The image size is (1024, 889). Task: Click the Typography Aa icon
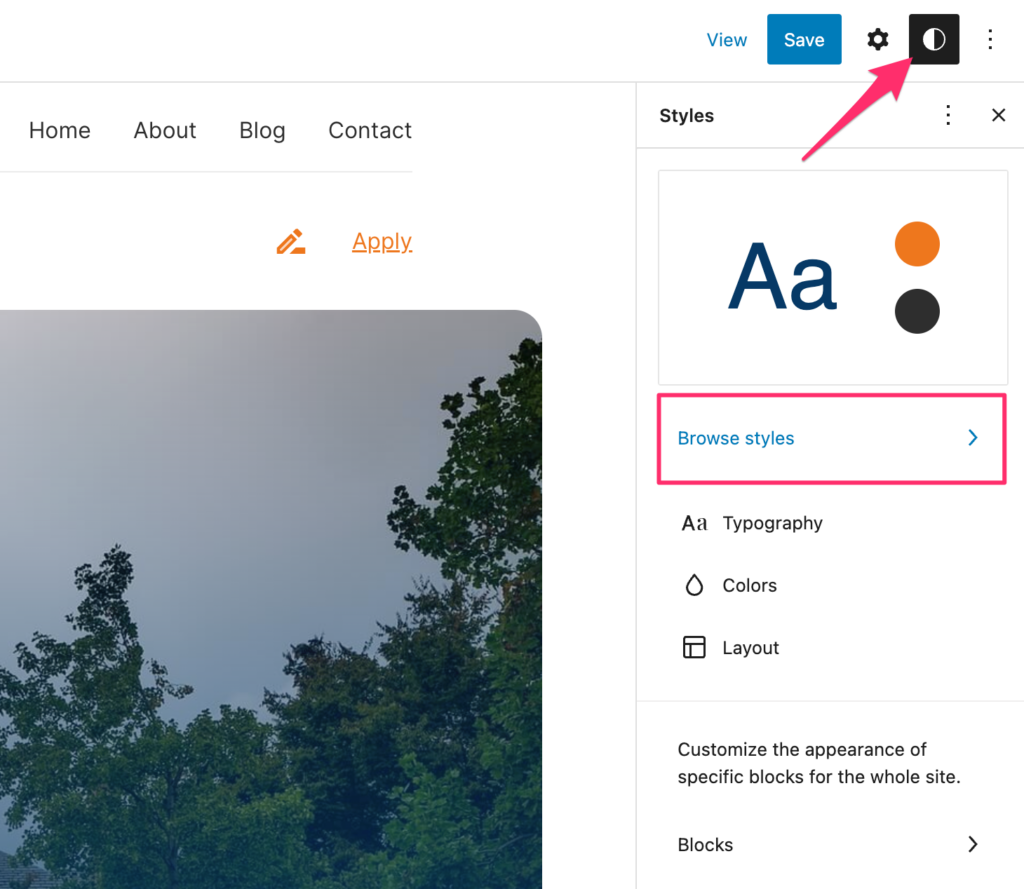pyautogui.click(x=694, y=523)
